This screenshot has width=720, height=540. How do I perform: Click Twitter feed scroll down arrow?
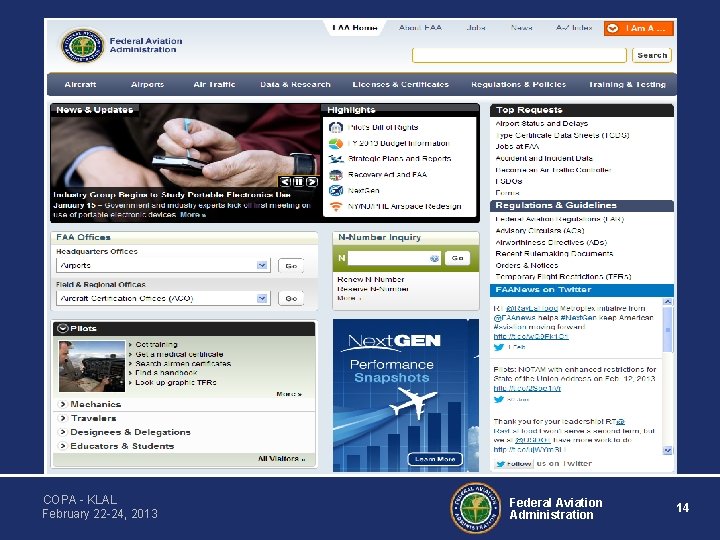click(x=668, y=451)
